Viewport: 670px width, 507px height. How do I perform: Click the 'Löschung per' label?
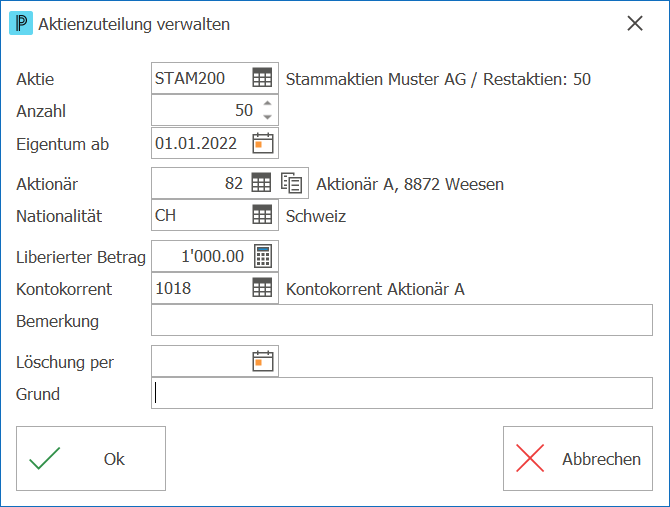[x=65, y=362]
